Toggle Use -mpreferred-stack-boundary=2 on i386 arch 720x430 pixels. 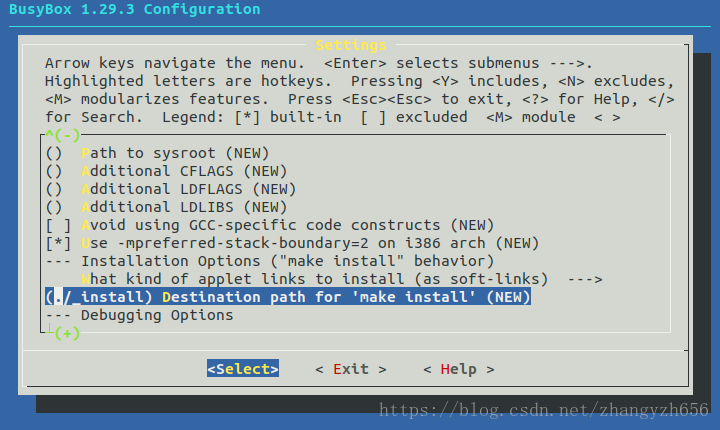(x=292, y=243)
